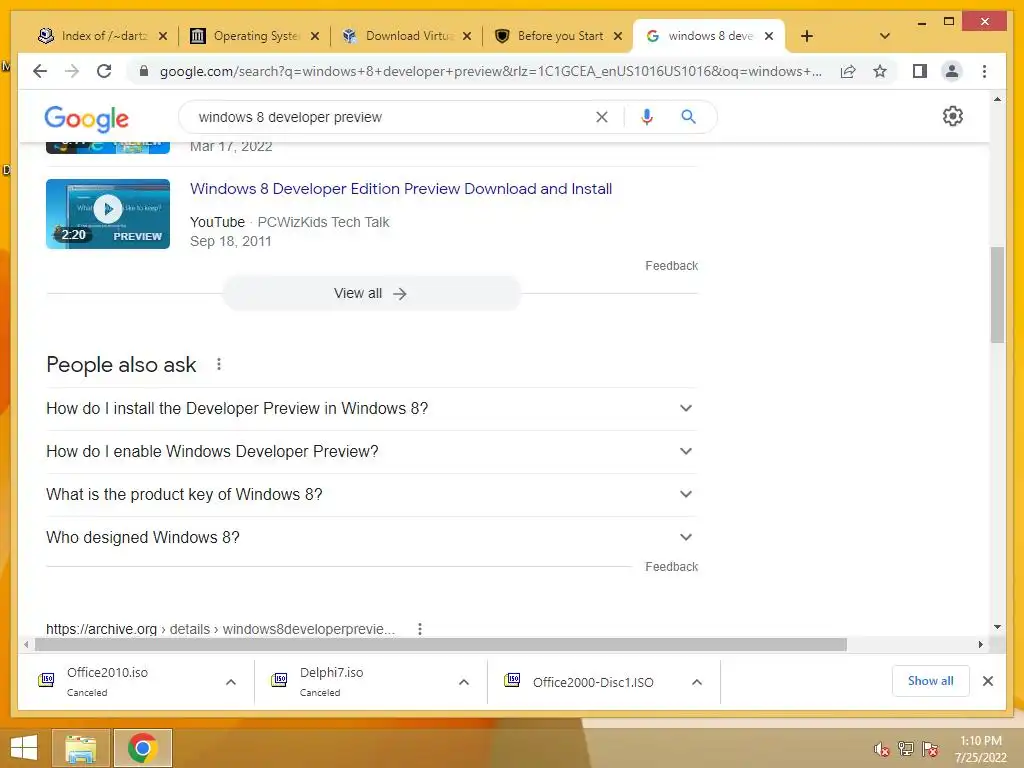Open a new tab with plus button
Screen dimensions: 1024x768
coord(807,36)
